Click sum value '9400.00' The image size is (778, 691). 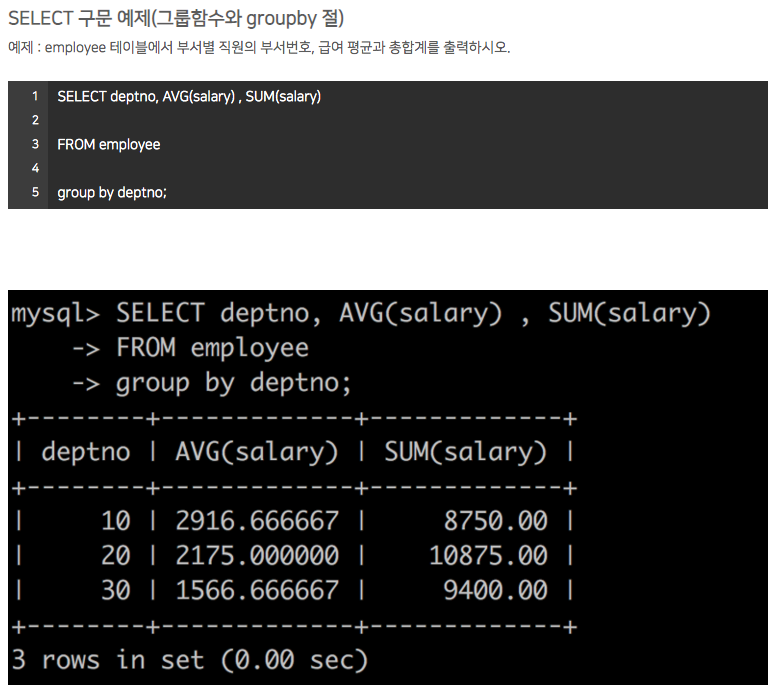tap(496, 590)
